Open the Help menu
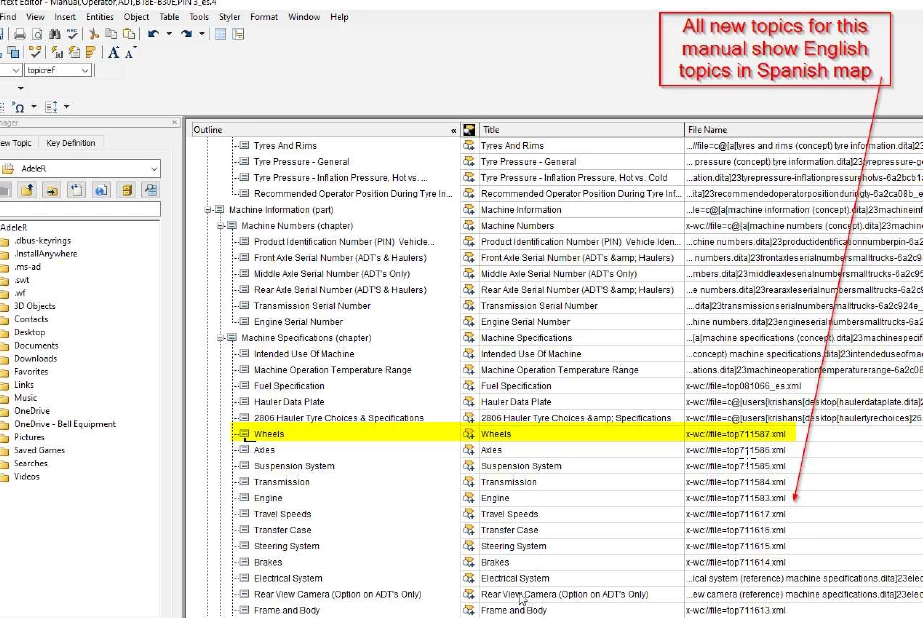 pyautogui.click(x=339, y=17)
